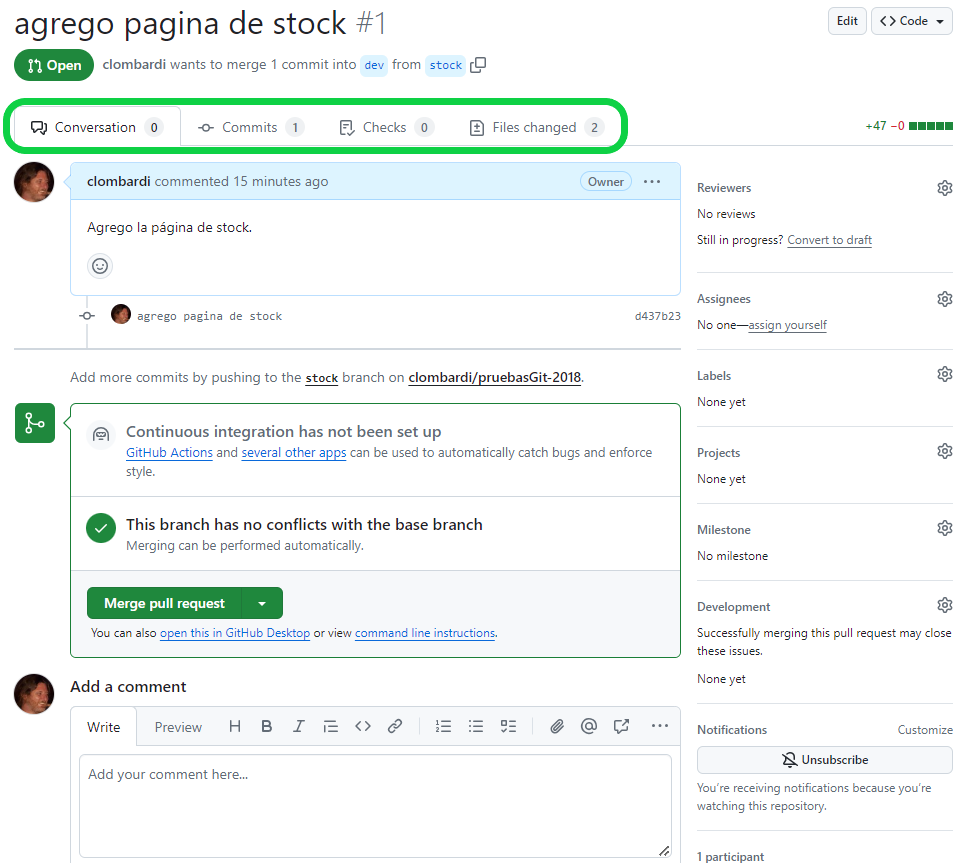978x863 pixels.
Task: Click the Labels gear icon
Action: click(x=944, y=374)
